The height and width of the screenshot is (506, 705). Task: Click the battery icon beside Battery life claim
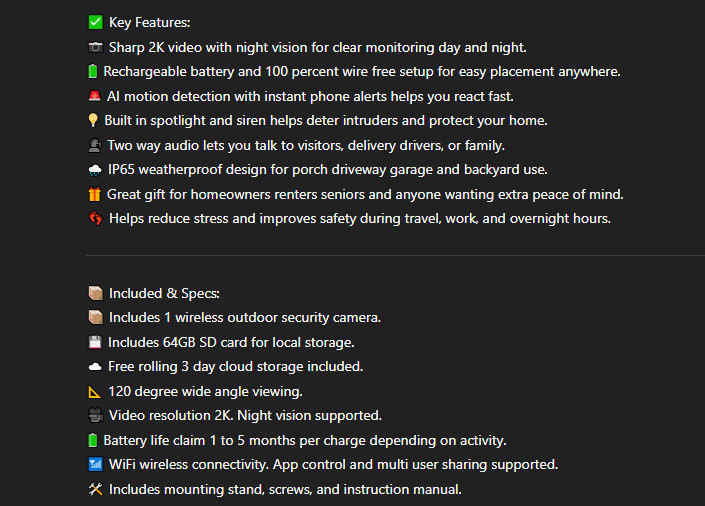coord(92,440)
